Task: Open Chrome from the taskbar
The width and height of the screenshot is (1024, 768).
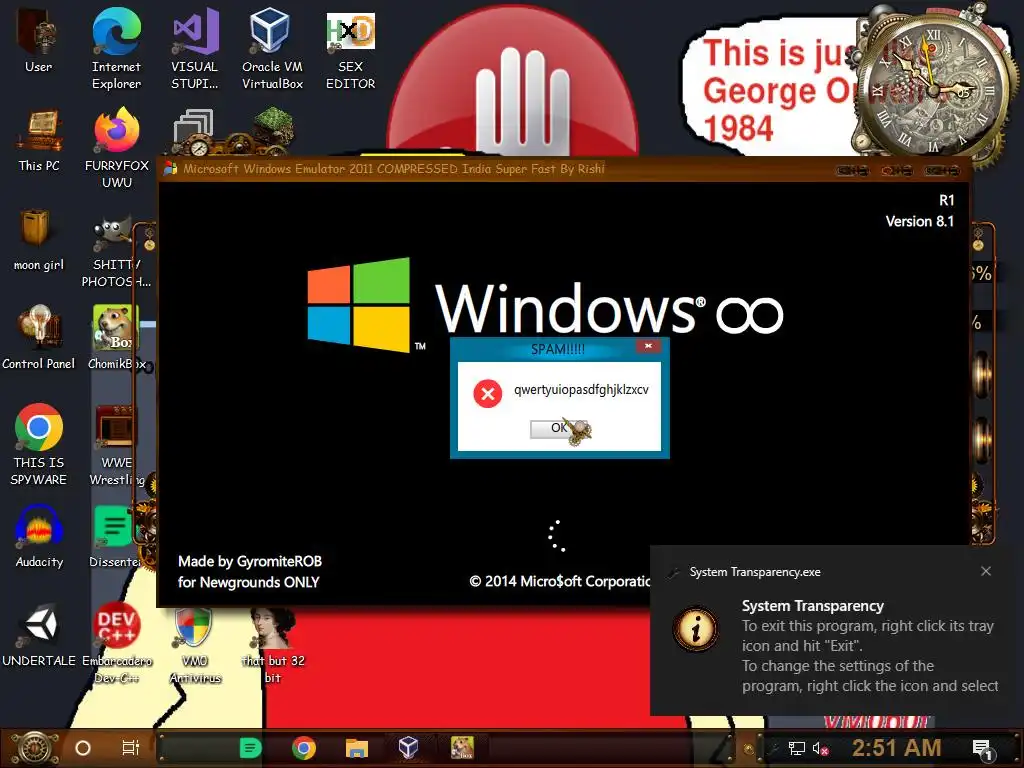Action: point(304,748)
